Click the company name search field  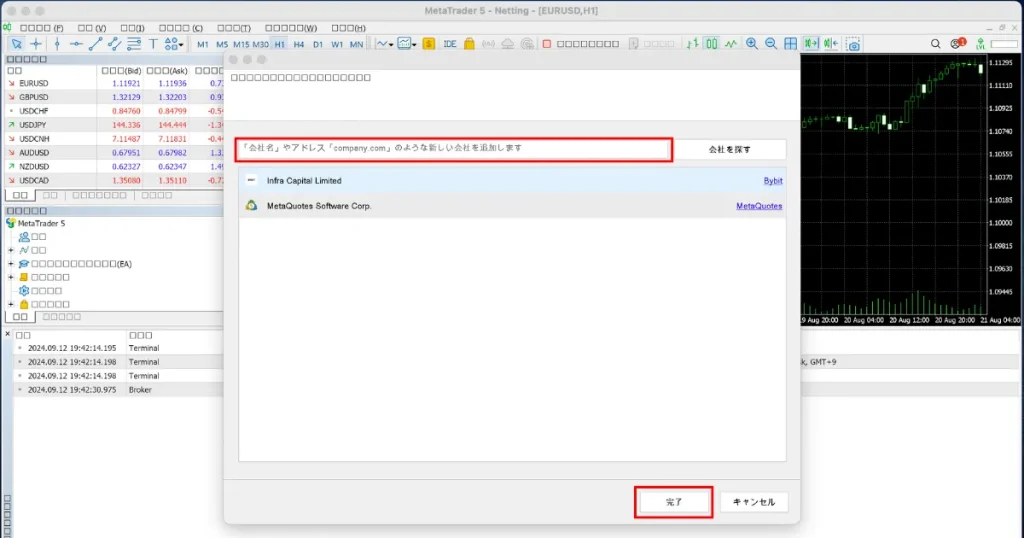[454, 149]
